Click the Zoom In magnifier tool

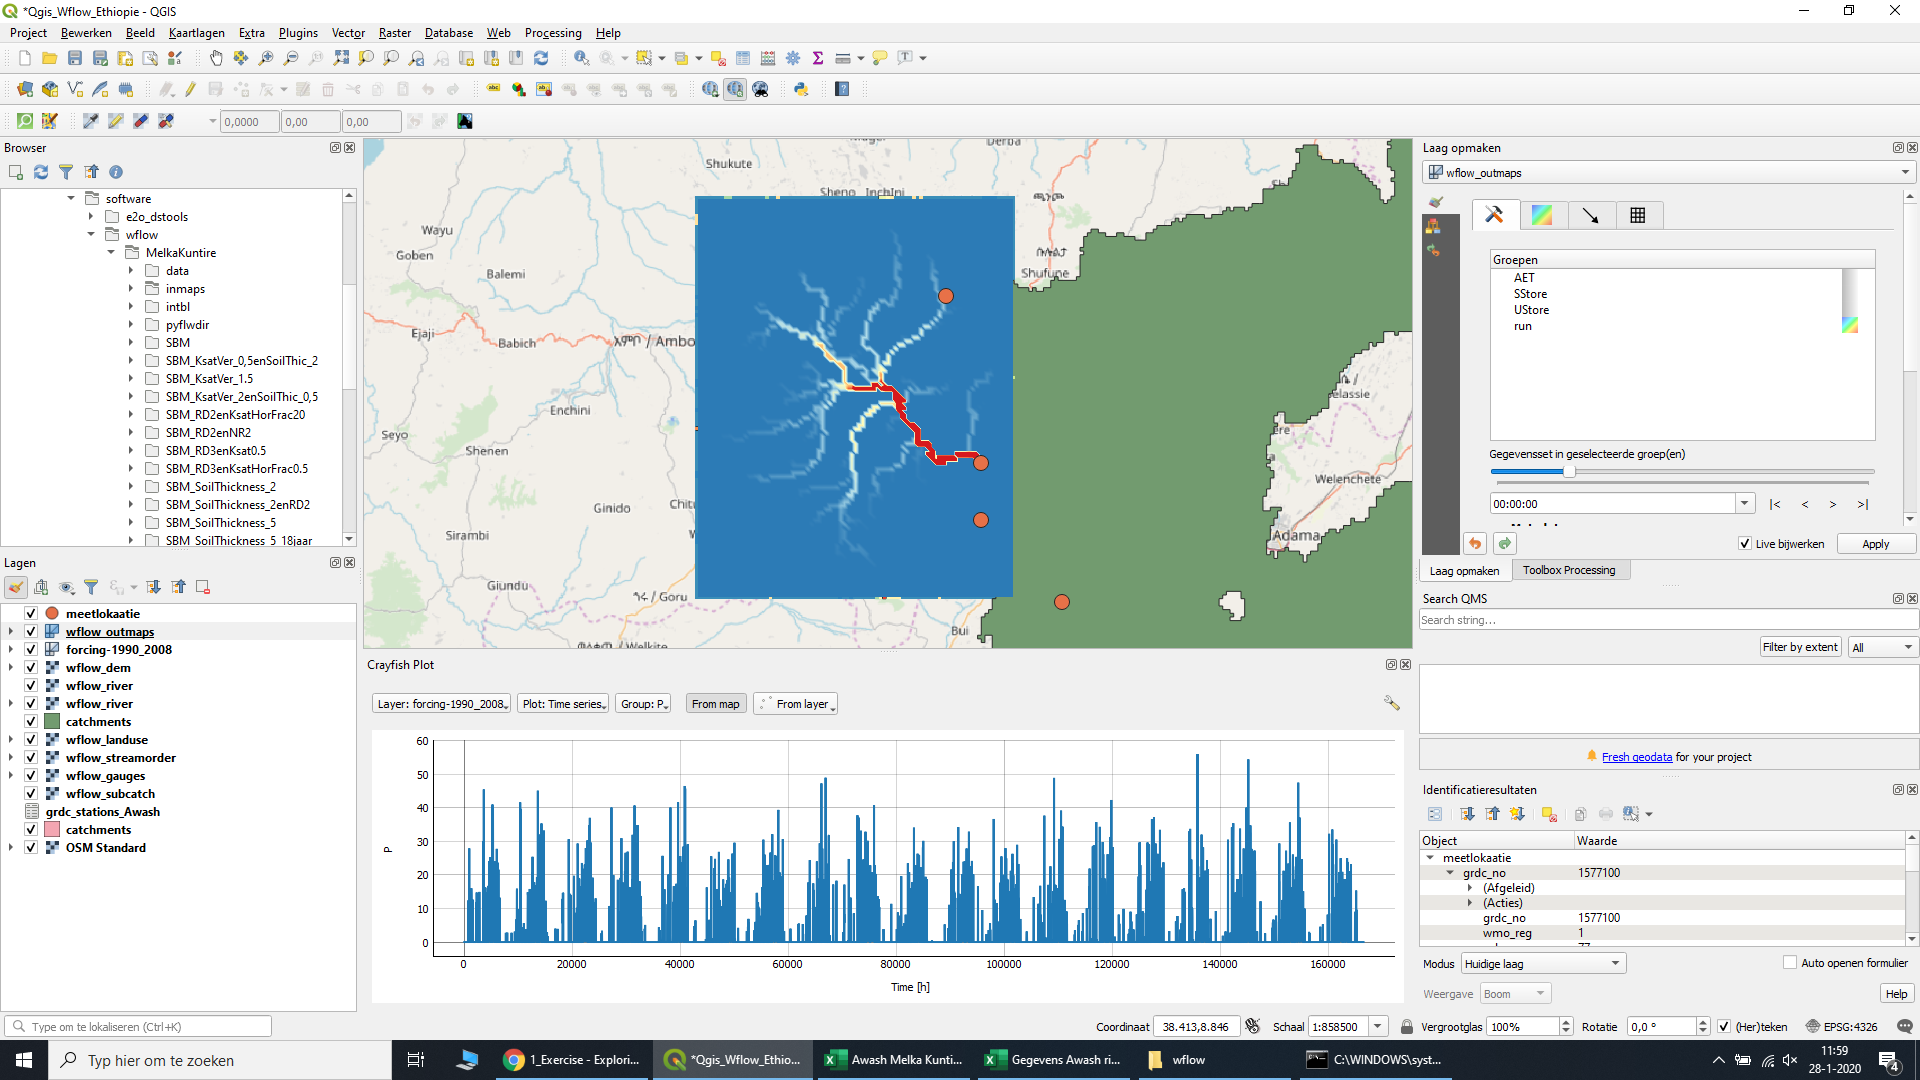click(266, 58)
